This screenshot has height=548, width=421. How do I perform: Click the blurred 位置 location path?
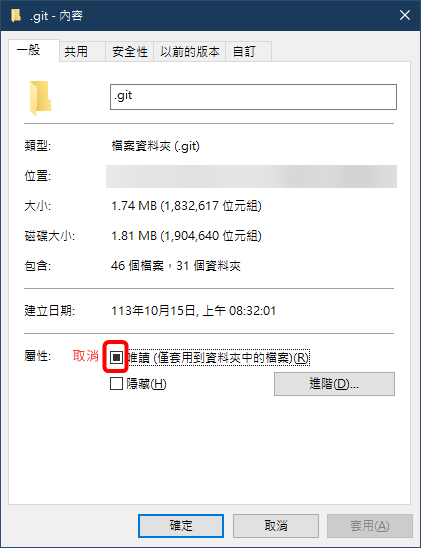pyautogui.click(x=252, y=176)
